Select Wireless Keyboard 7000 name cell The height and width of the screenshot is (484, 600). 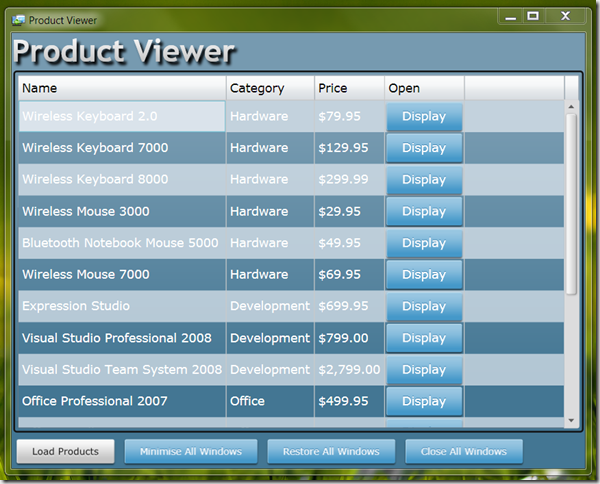(x=122, y=148)
